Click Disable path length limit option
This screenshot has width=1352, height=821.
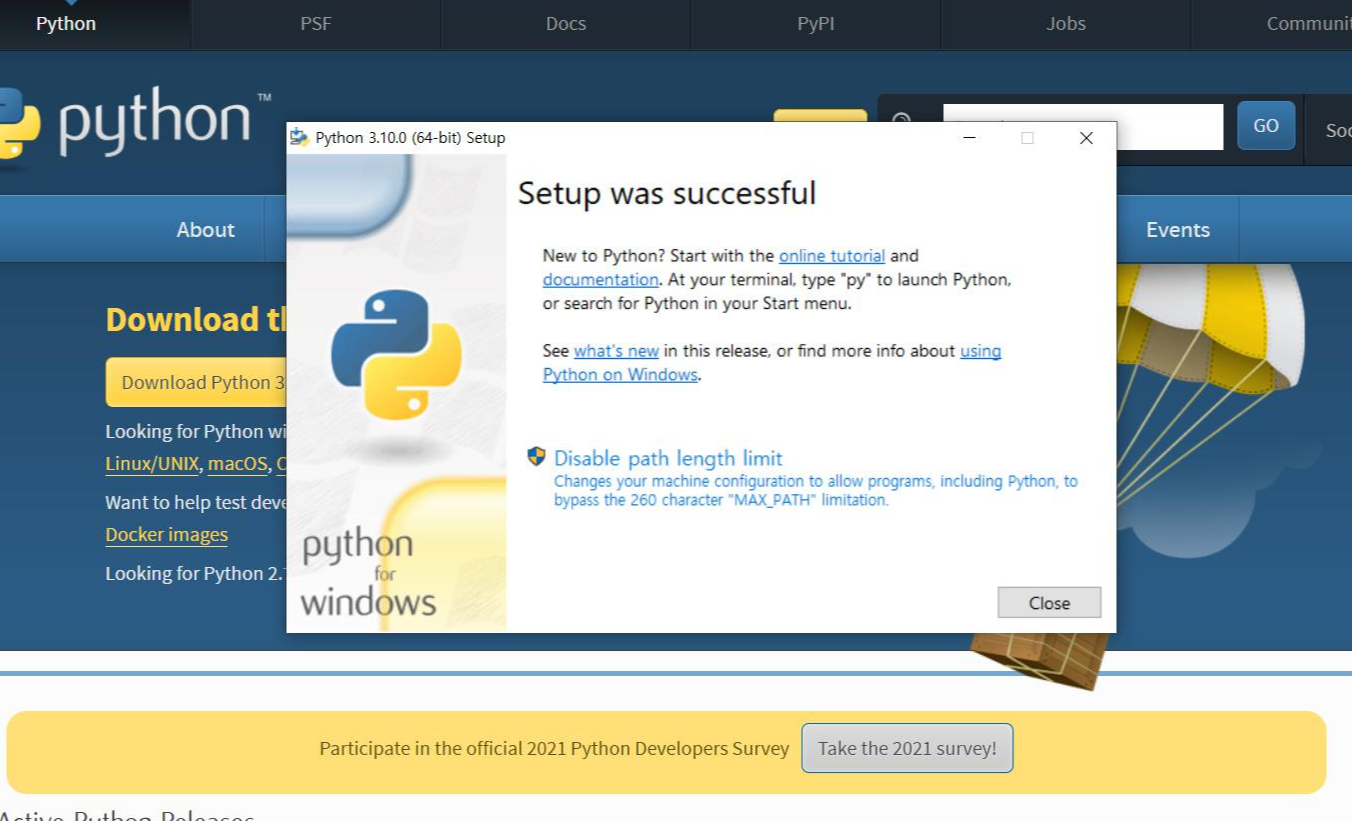(x=668, y=458)
